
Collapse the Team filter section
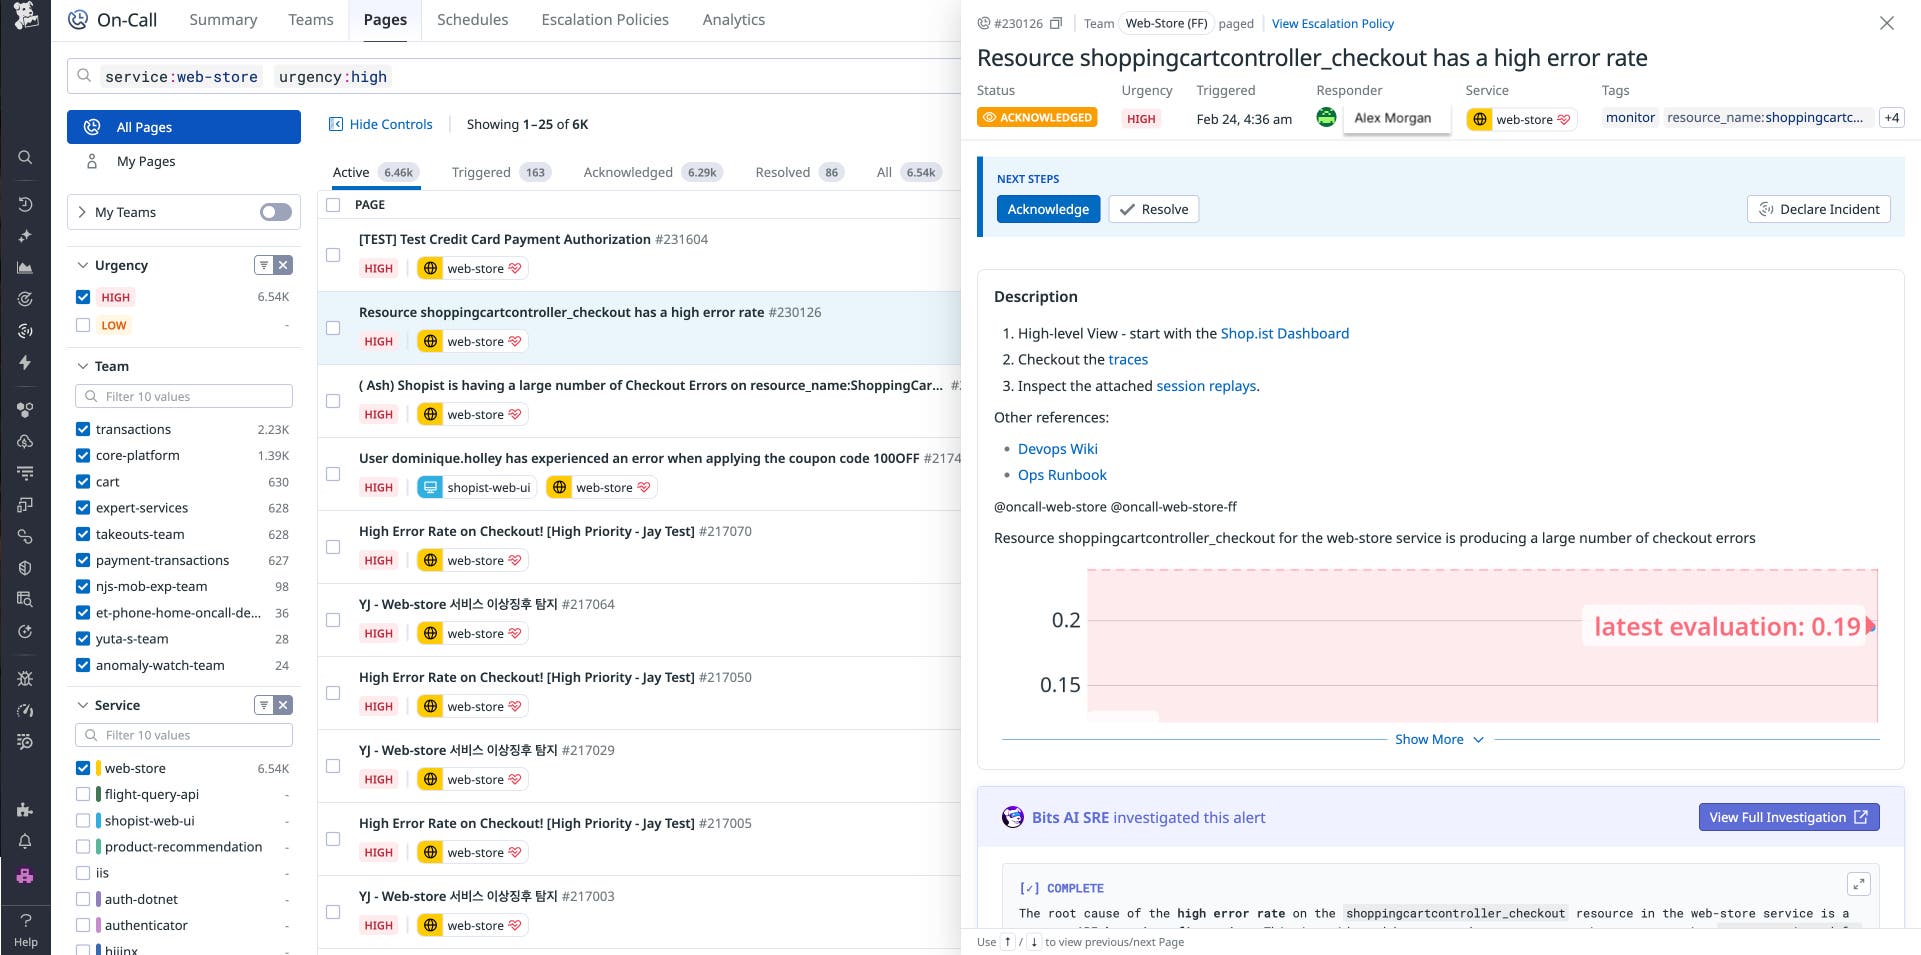coord(82,366)
